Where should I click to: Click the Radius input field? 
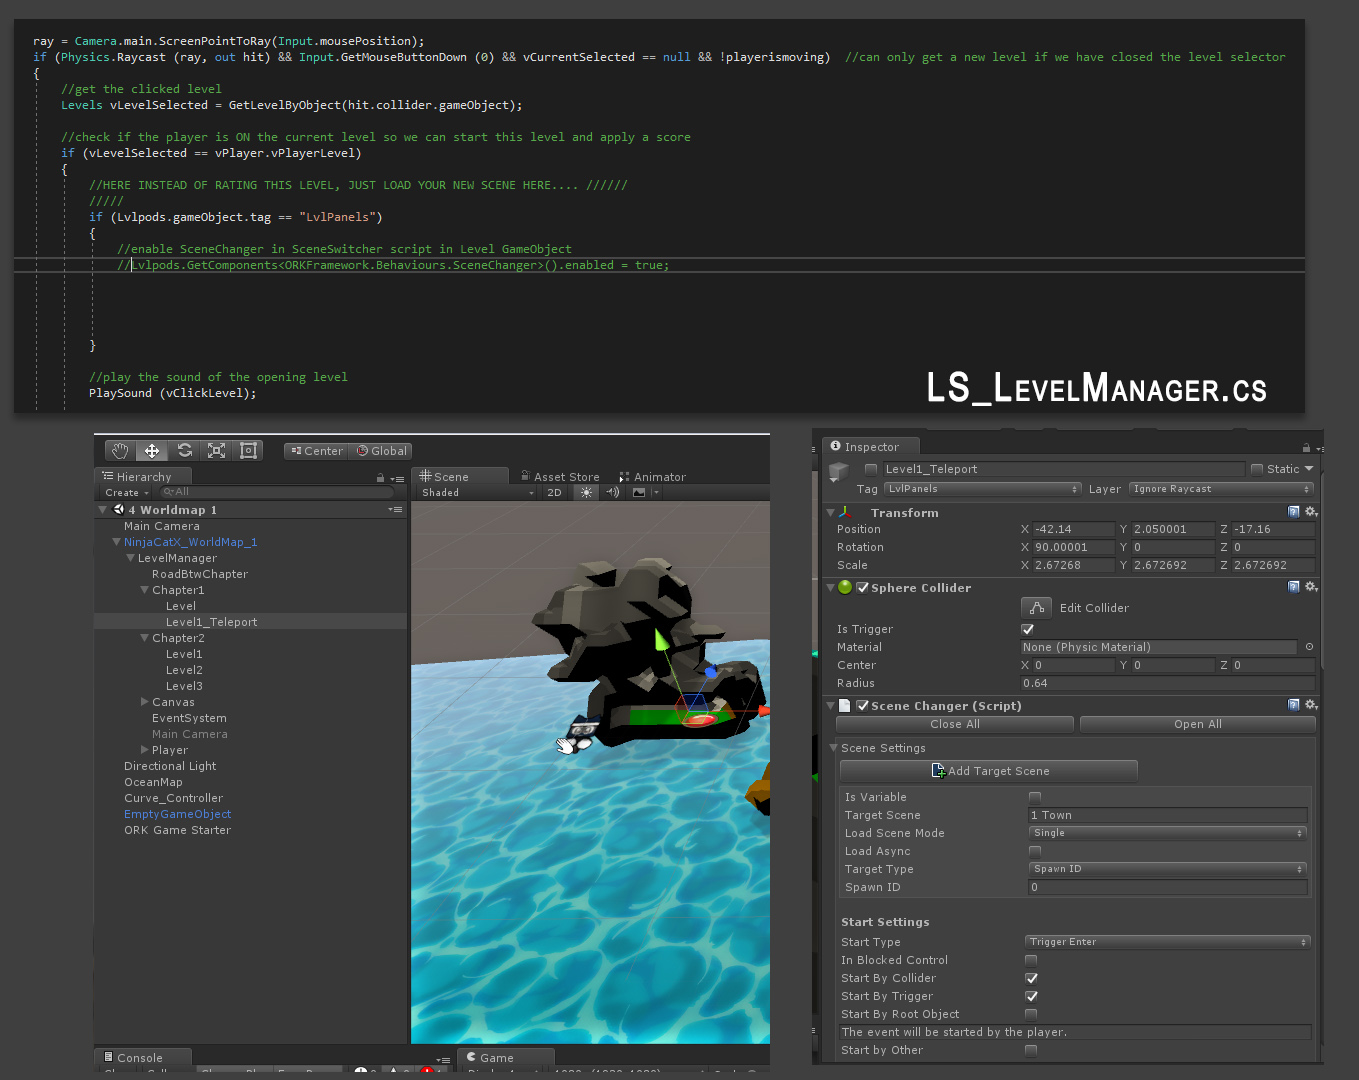click(1166, 683)
